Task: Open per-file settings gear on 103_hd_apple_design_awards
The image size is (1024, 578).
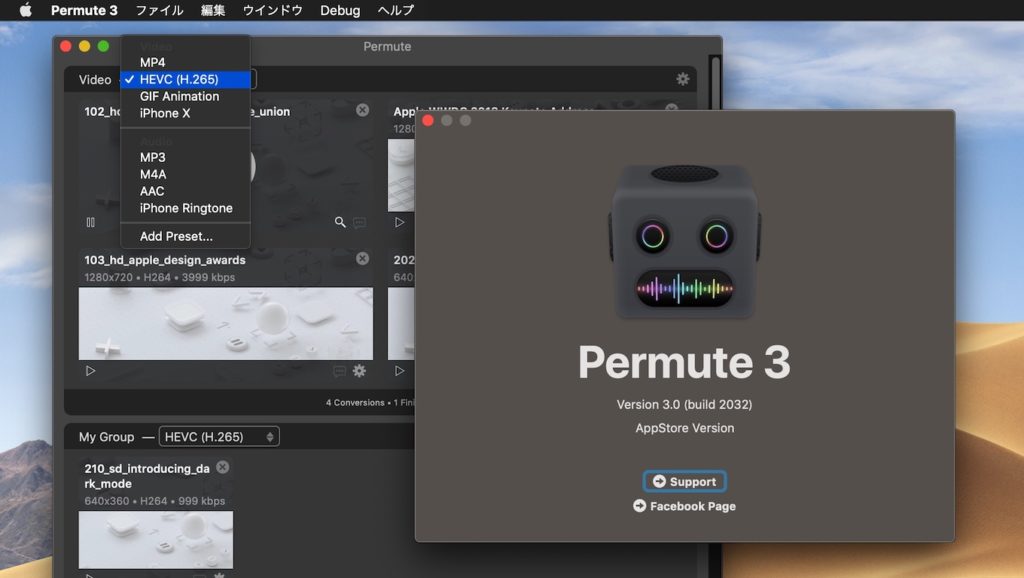Action: [x=359, y=371]
